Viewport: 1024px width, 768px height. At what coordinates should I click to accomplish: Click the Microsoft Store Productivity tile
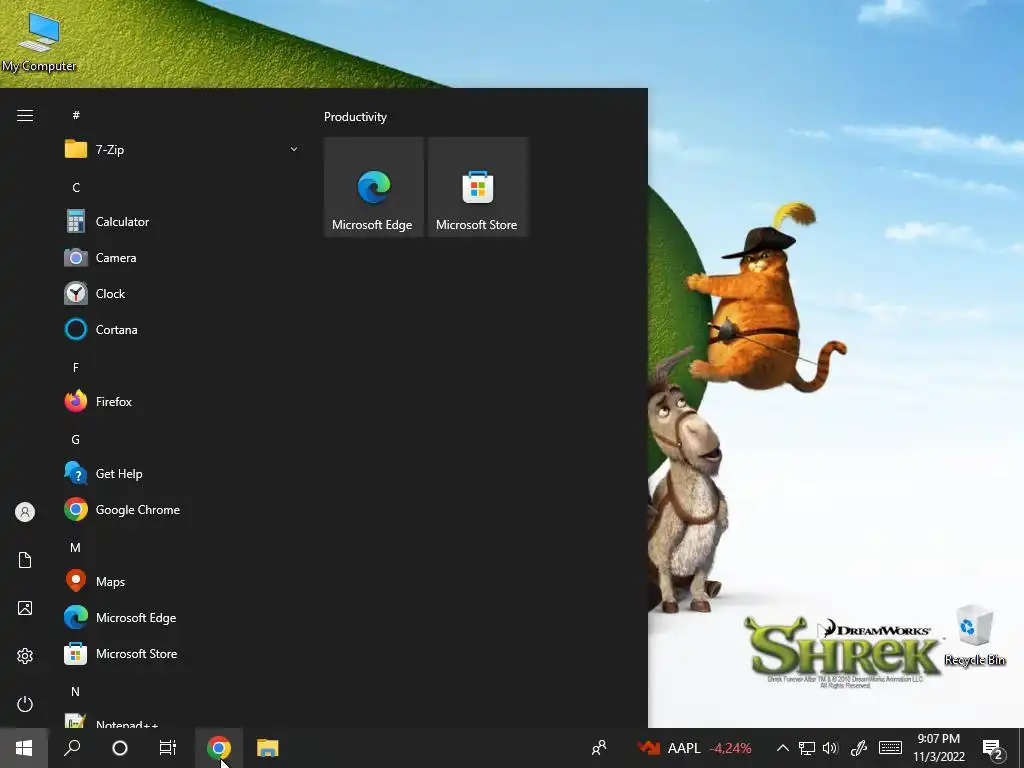[x=477, y=187]
